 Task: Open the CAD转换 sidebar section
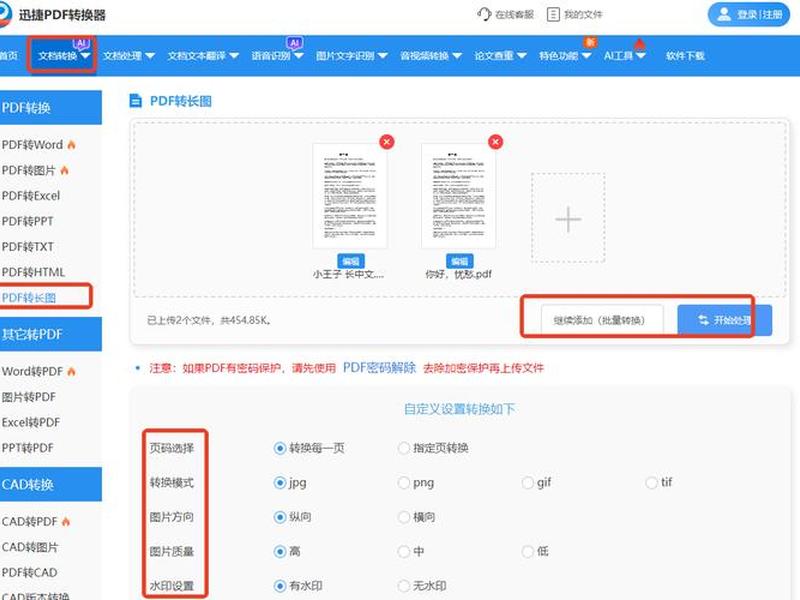[51, 484]
